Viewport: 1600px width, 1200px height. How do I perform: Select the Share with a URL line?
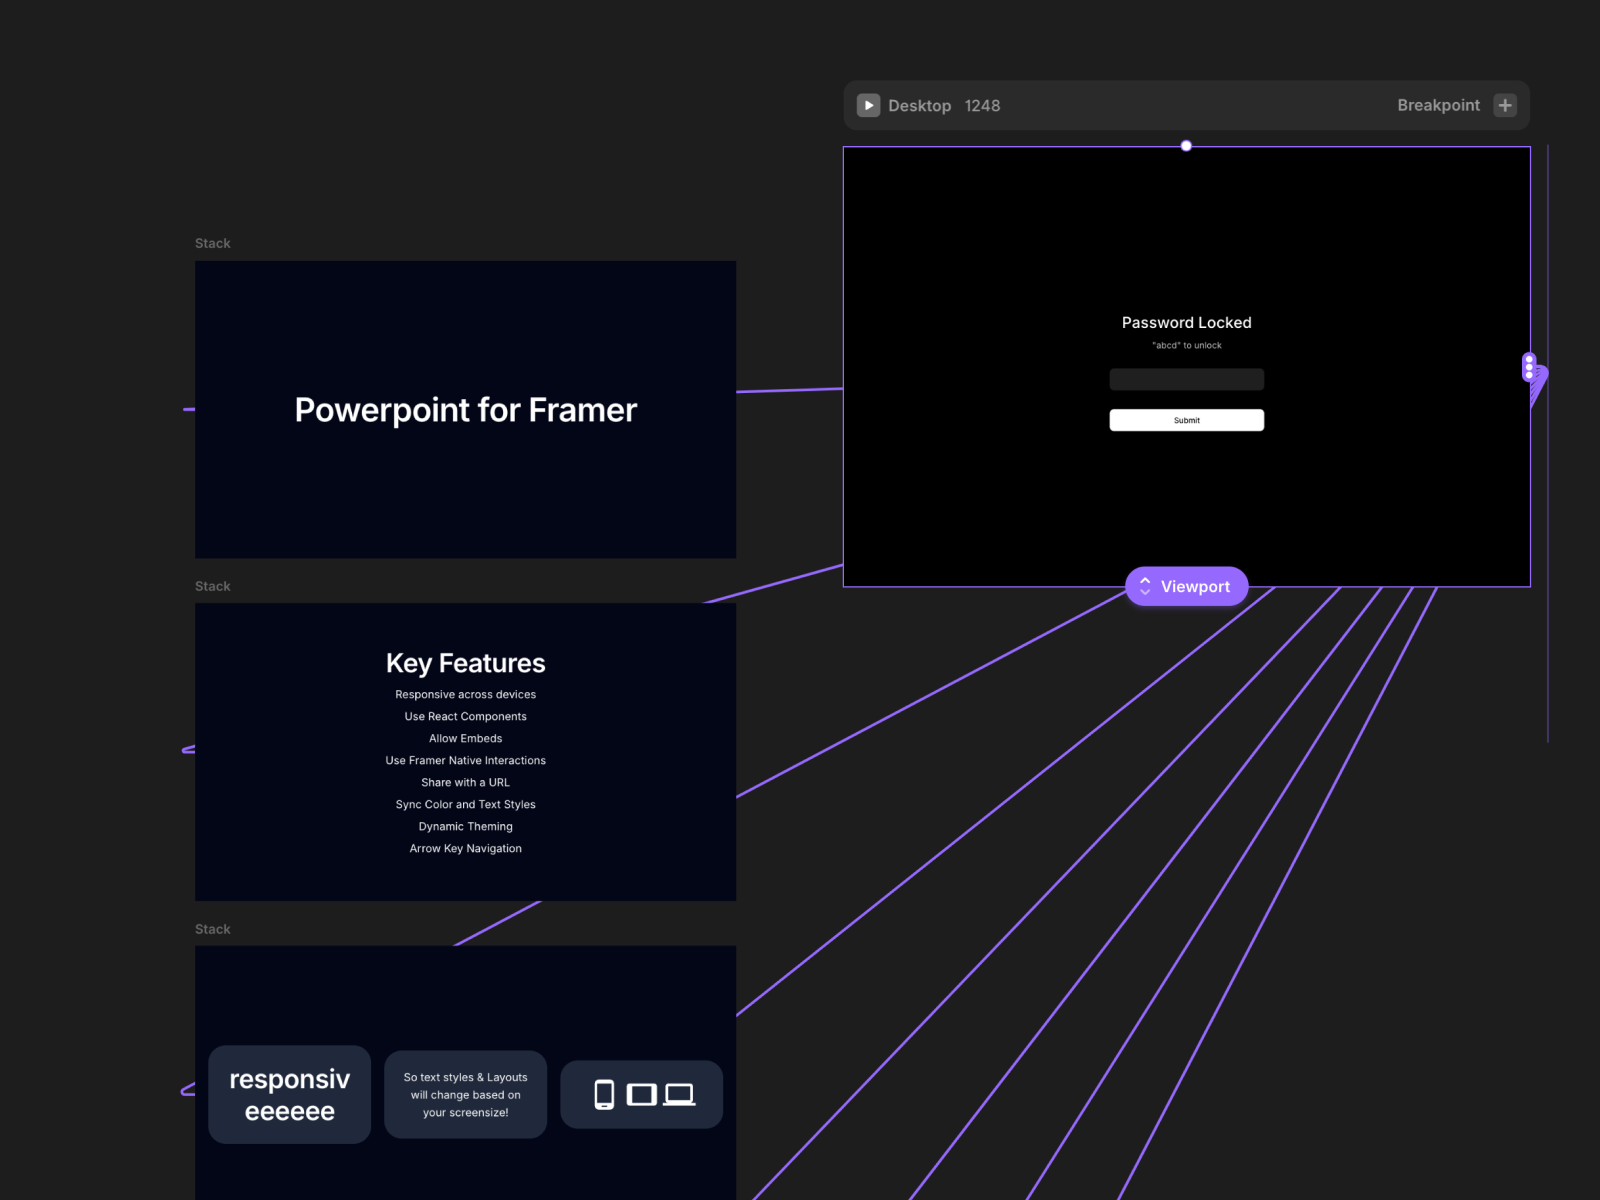[465, 782]
